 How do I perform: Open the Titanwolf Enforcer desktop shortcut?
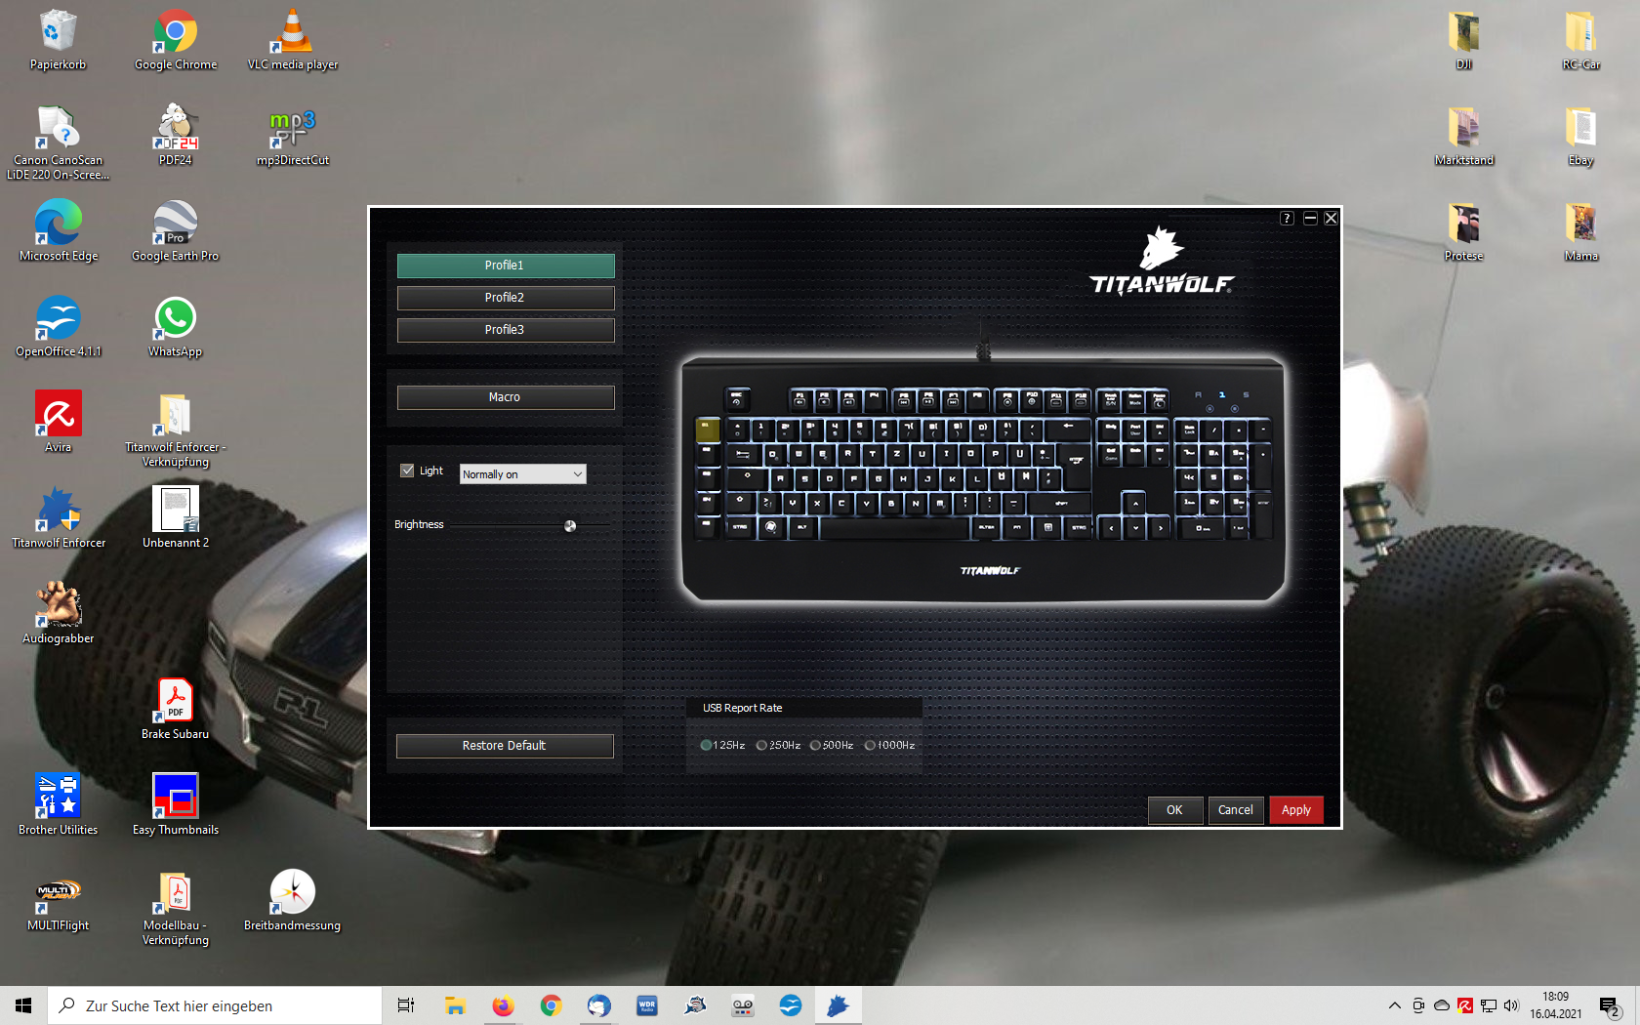coord(58,518)
